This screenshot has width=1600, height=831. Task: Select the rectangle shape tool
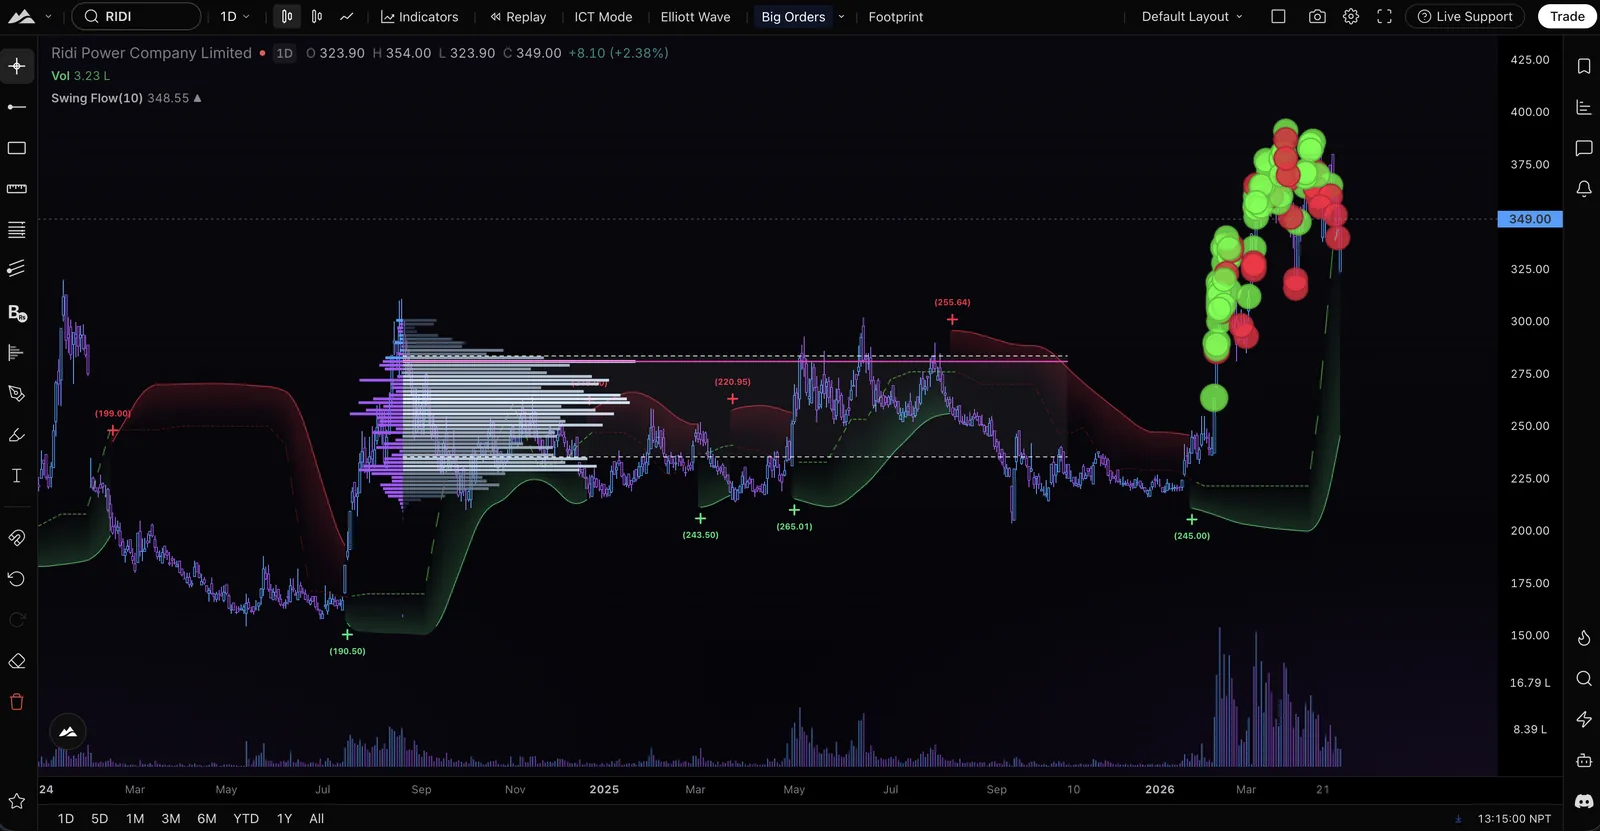(17, 148)
